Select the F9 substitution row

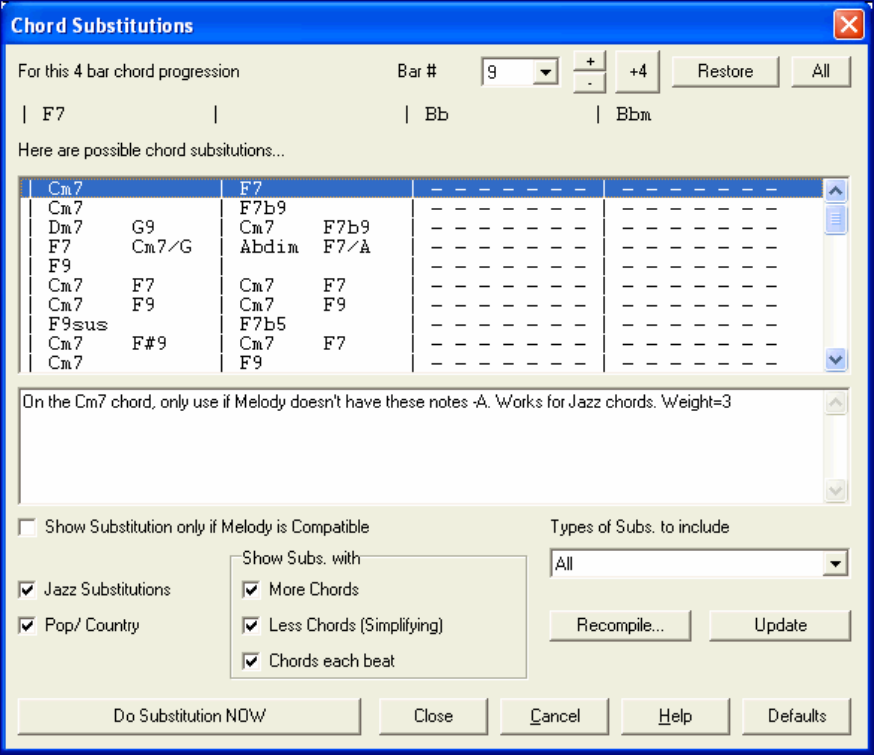click(x=422, y=266)
